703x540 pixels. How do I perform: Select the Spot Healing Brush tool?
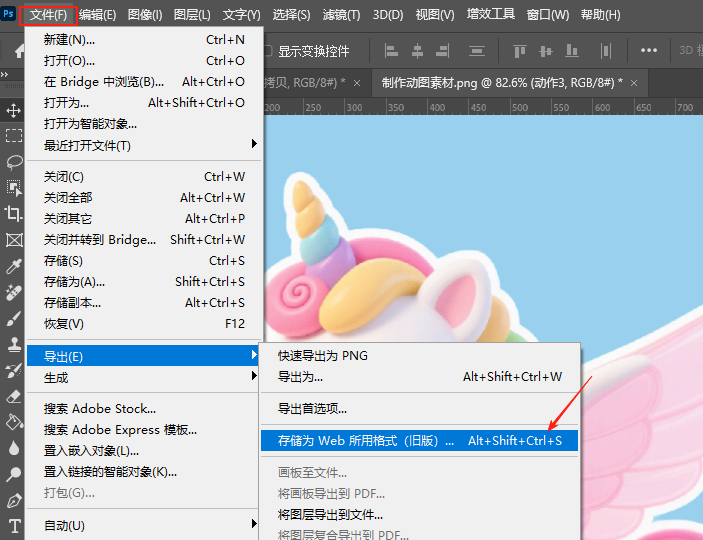pyautogui.click(x=13, y=292)
